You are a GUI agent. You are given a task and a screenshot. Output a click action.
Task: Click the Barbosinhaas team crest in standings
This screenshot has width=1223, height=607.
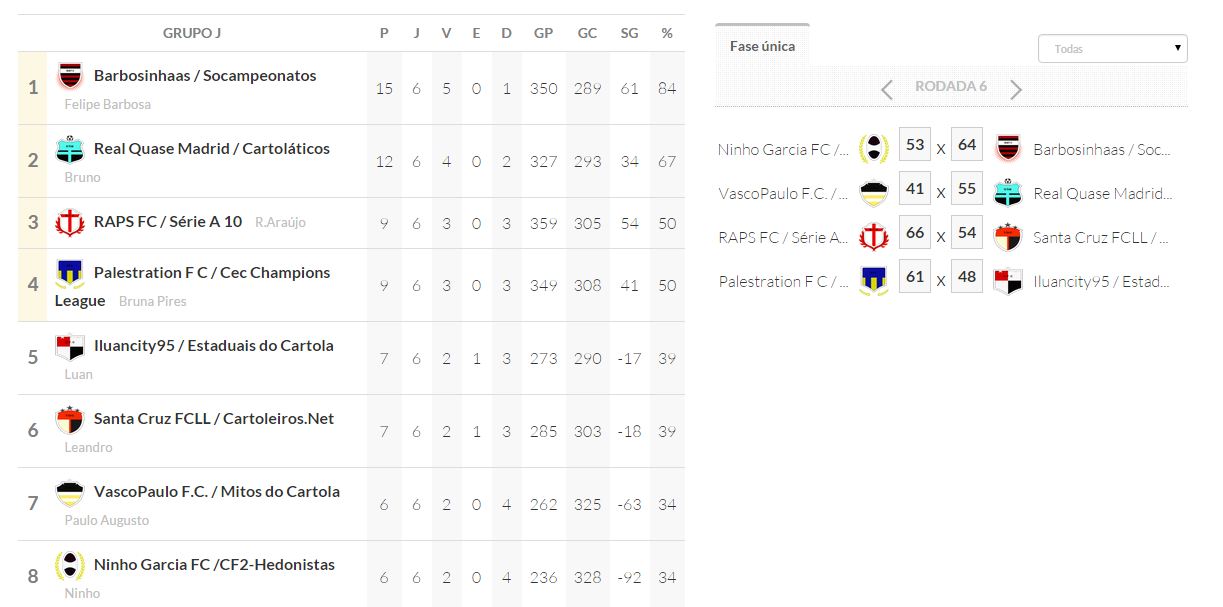point(69,76)
